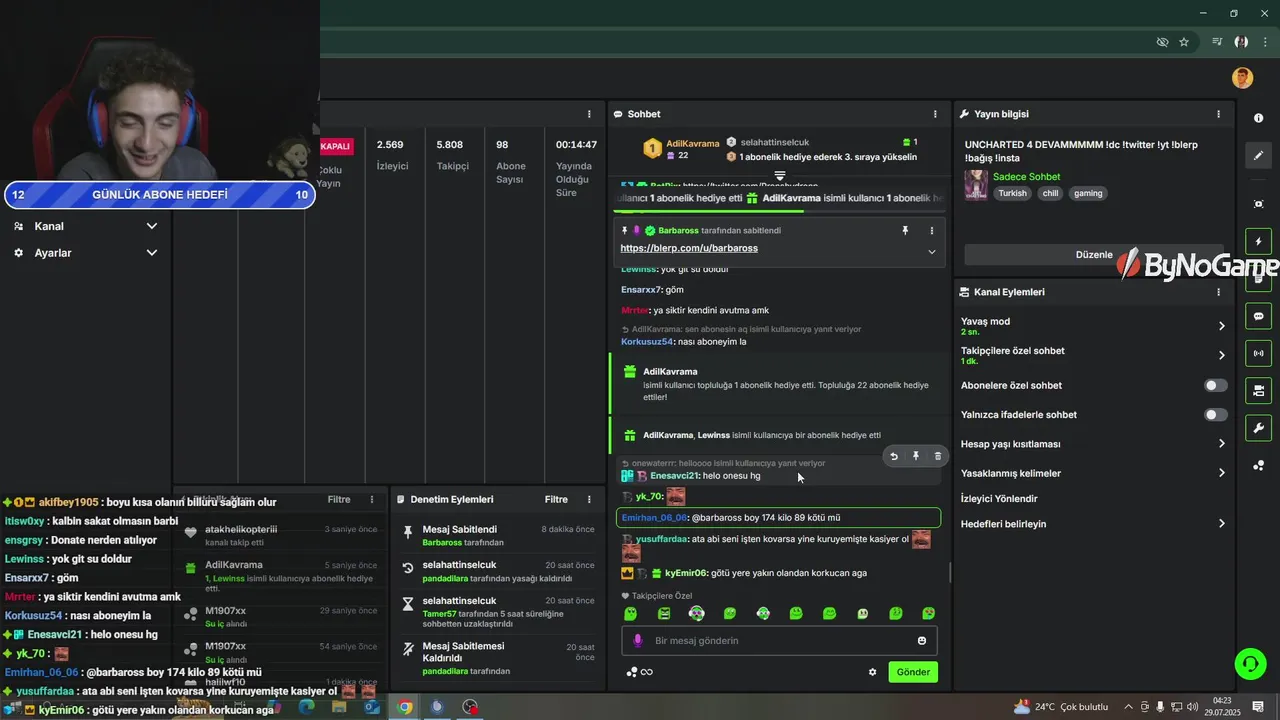Image resolution: width=1280 pixels, height=720 pixels.
Task: Select atakhelikopteriii follow activity entry
Action: (282, 534)
